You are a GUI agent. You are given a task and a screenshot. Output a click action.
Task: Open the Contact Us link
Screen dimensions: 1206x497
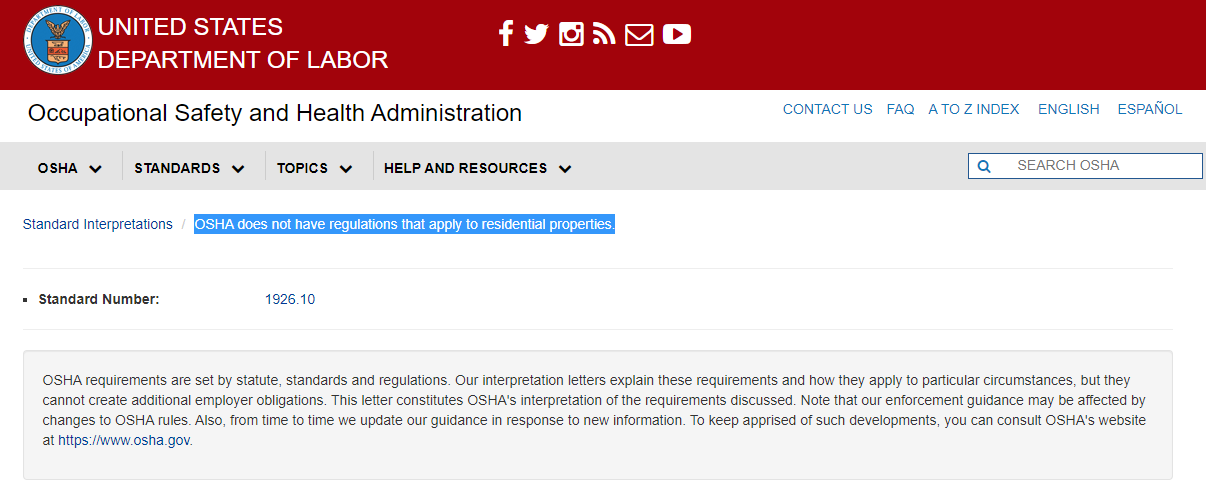pyautogui.click(x=827, y=109)
